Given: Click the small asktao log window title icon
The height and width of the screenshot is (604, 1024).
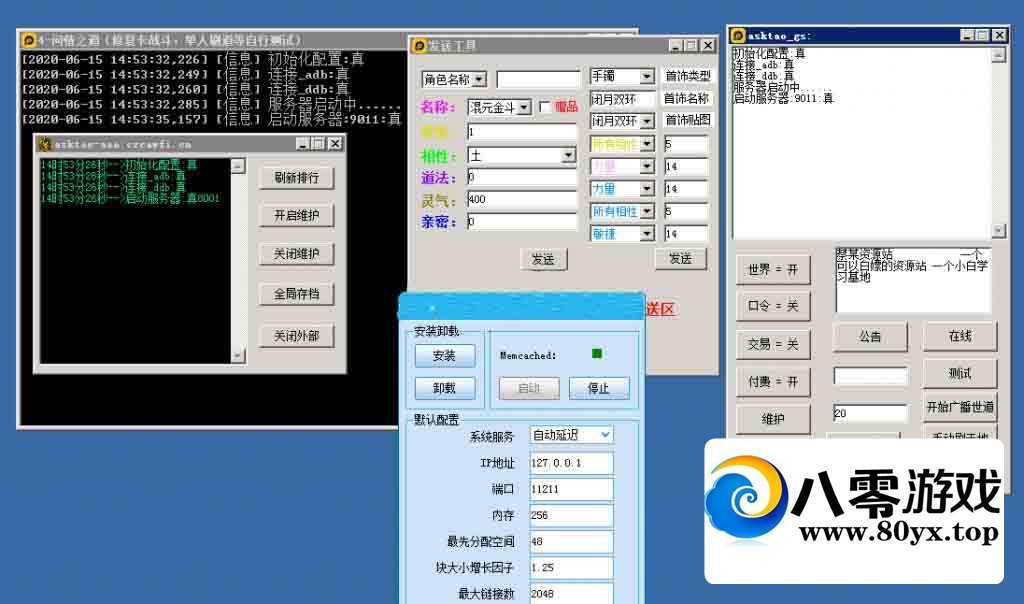Looking at the screenshot, I should pos(44,144).
